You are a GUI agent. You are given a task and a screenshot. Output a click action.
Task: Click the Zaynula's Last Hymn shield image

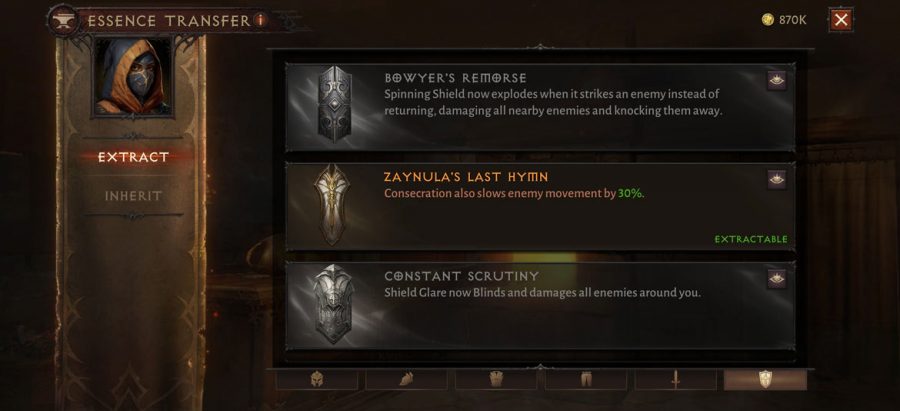[x=332, y=205]
